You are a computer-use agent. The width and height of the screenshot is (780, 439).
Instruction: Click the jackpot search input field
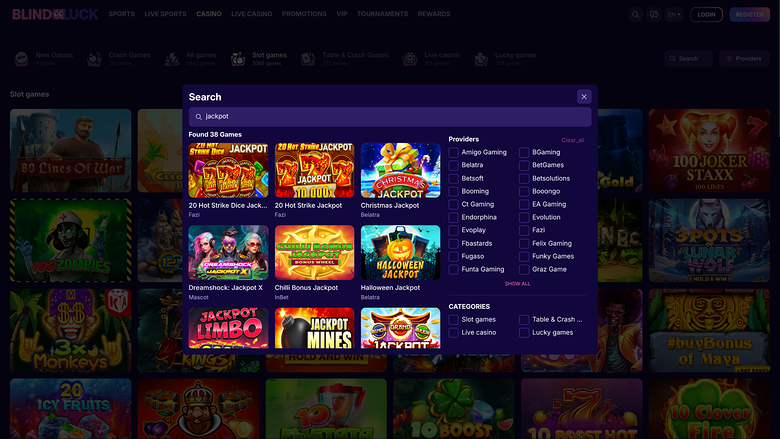point(390,116)
